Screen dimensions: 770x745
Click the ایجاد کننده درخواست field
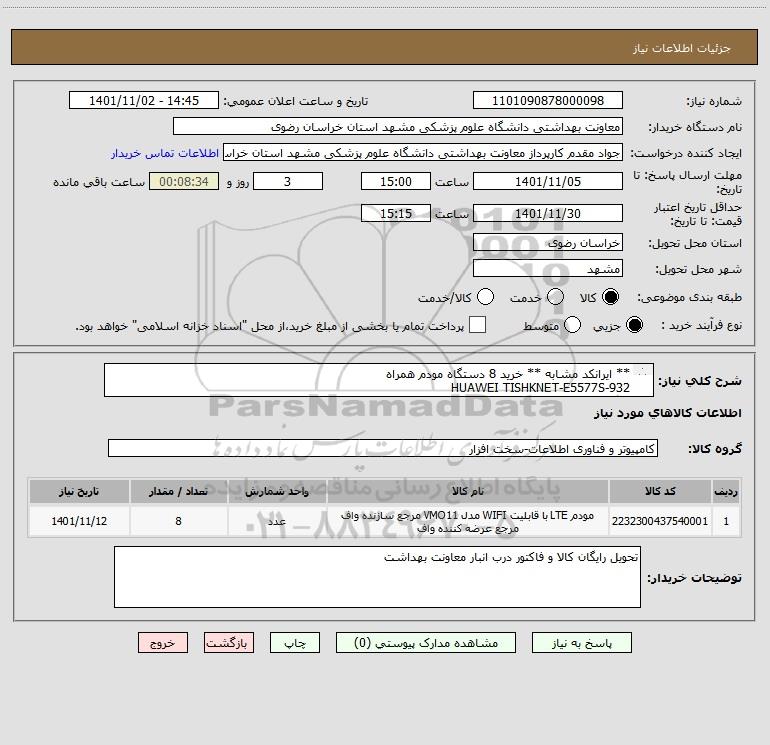coord(423,153)
